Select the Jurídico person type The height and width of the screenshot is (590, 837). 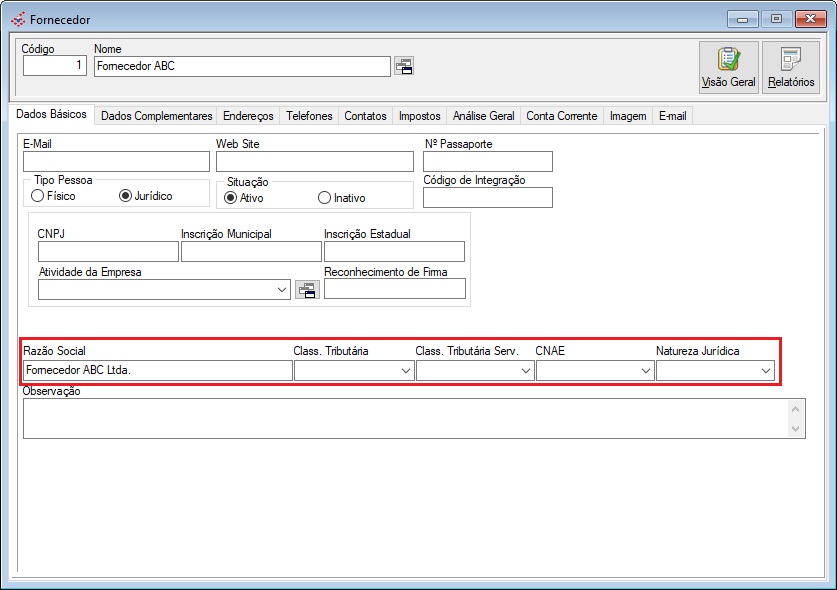tap(125, 197)
